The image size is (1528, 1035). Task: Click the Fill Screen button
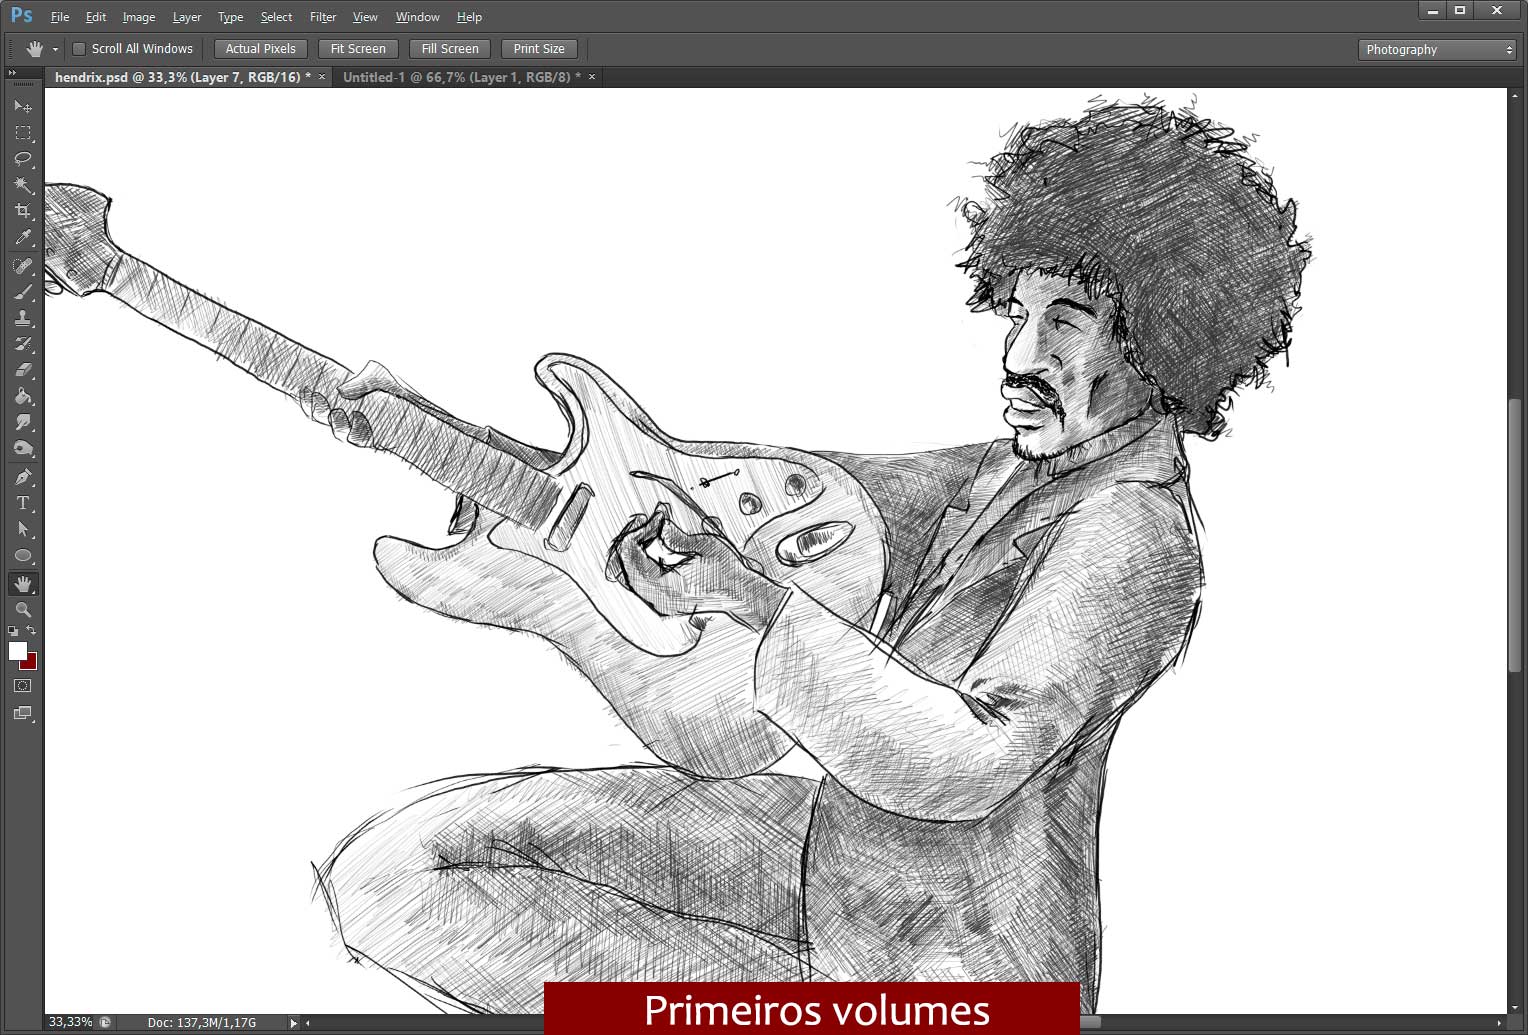(450, 49)
